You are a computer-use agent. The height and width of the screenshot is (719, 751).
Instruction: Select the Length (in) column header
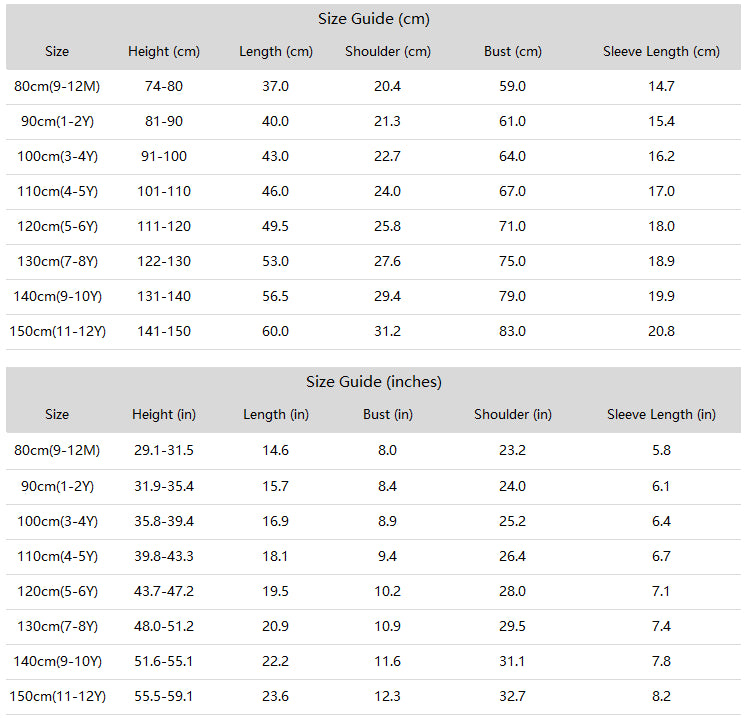point(276,414)
